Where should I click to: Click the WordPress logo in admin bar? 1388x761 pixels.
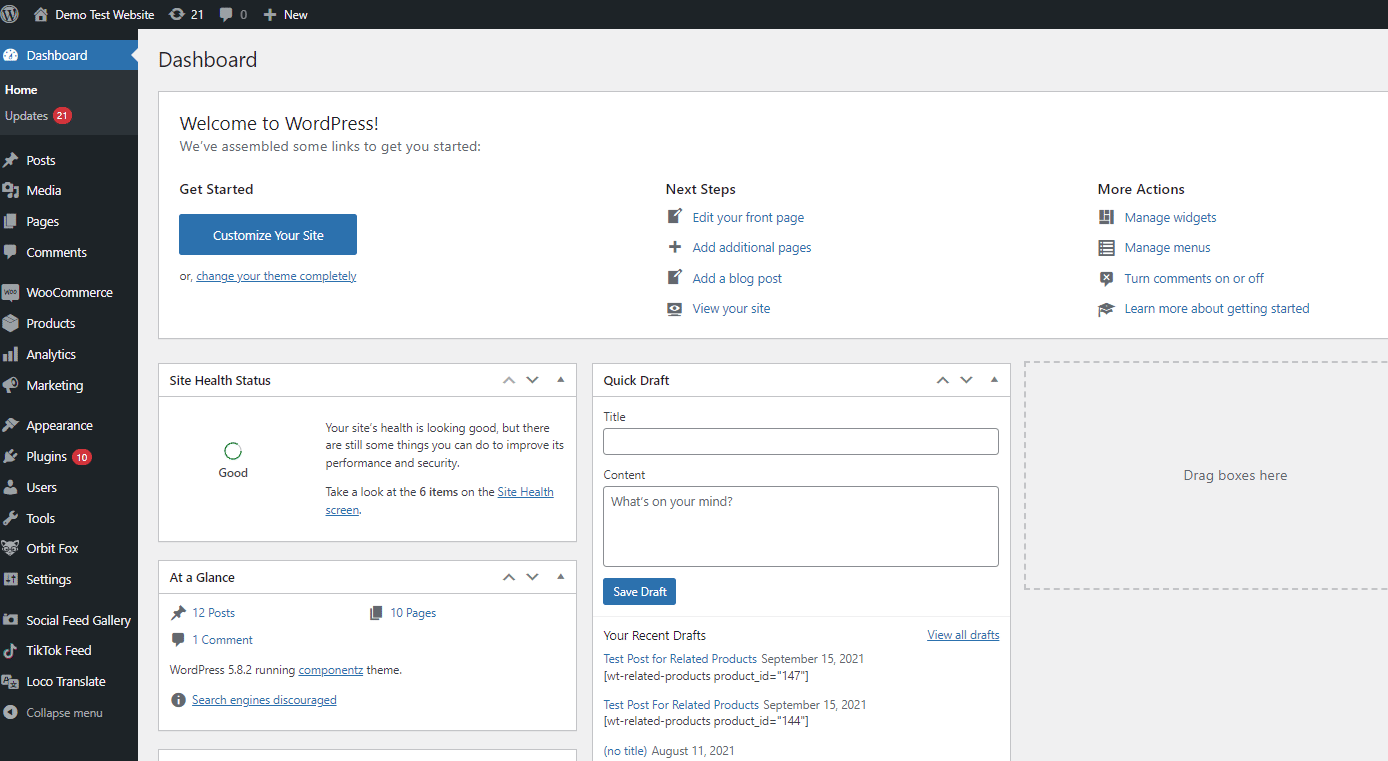pyautogui.click(x=10, y=14)
